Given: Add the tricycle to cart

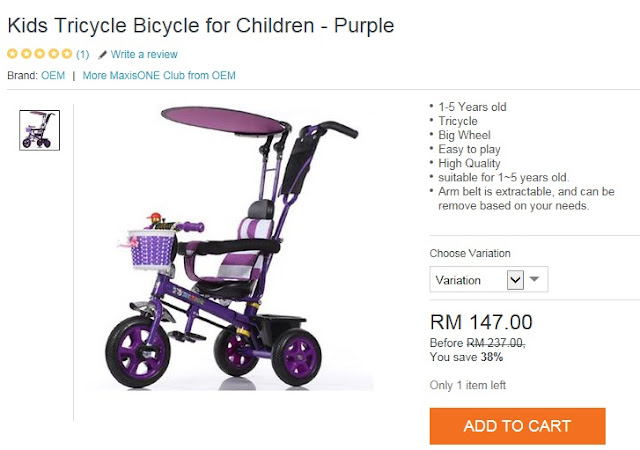Looking at the screenshot, I should [x=517, y=426].
